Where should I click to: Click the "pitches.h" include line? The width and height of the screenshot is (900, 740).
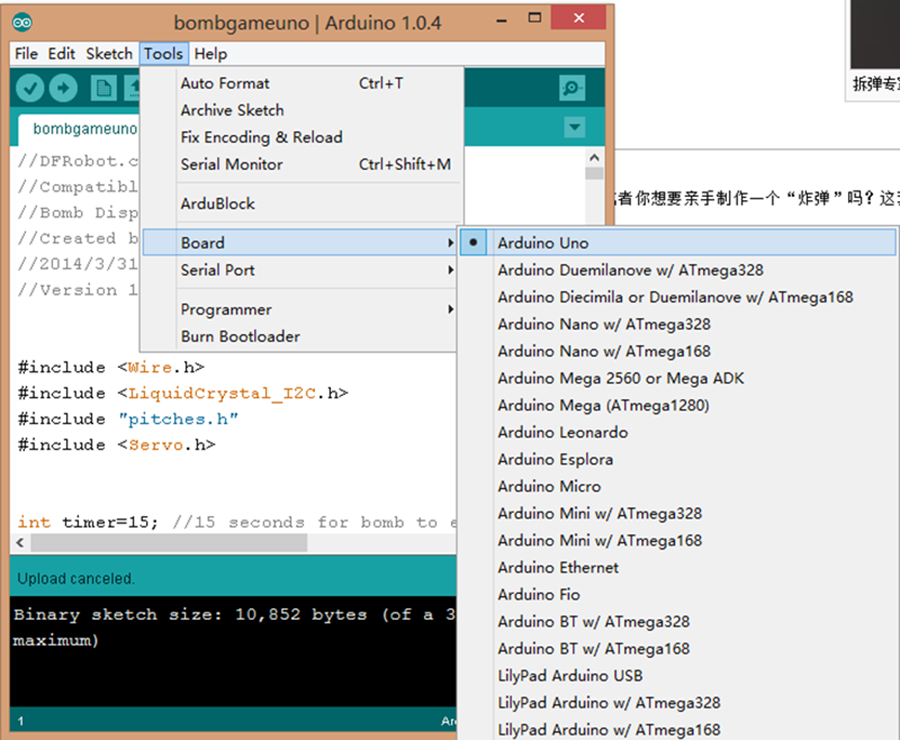coord(128,419)
